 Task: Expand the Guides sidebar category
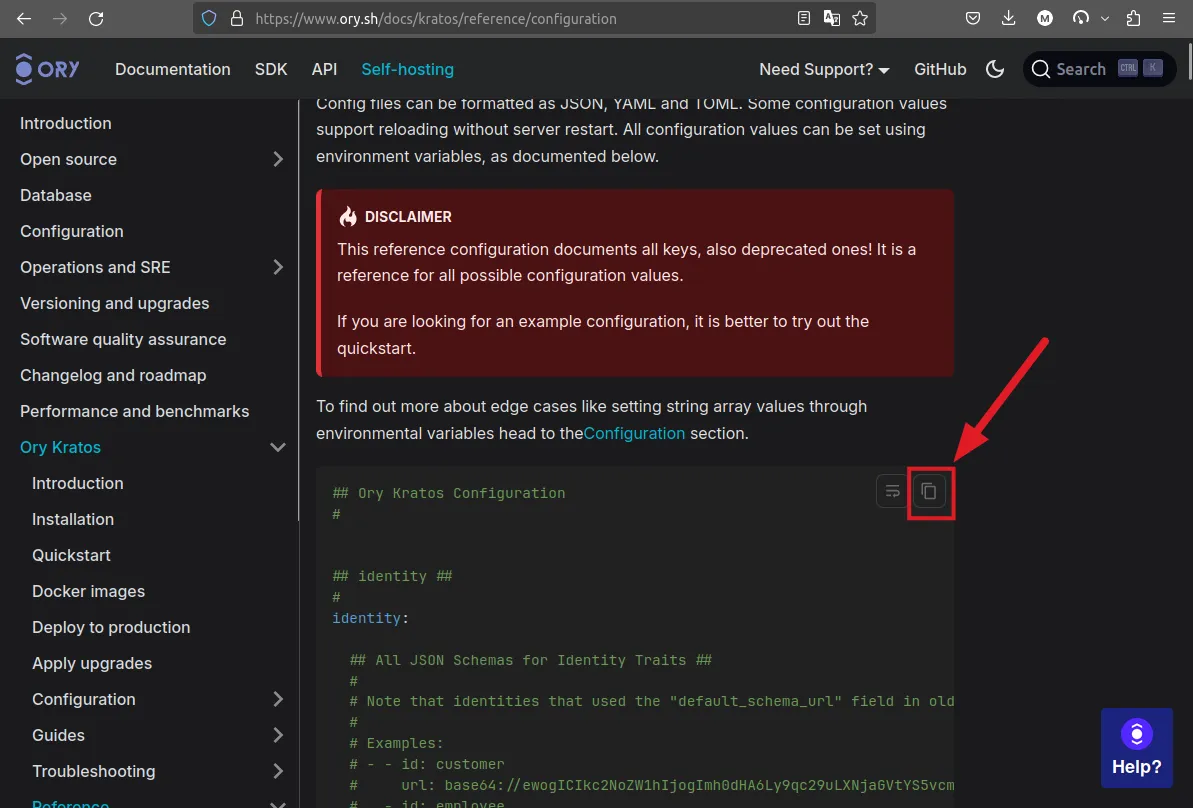278,735
